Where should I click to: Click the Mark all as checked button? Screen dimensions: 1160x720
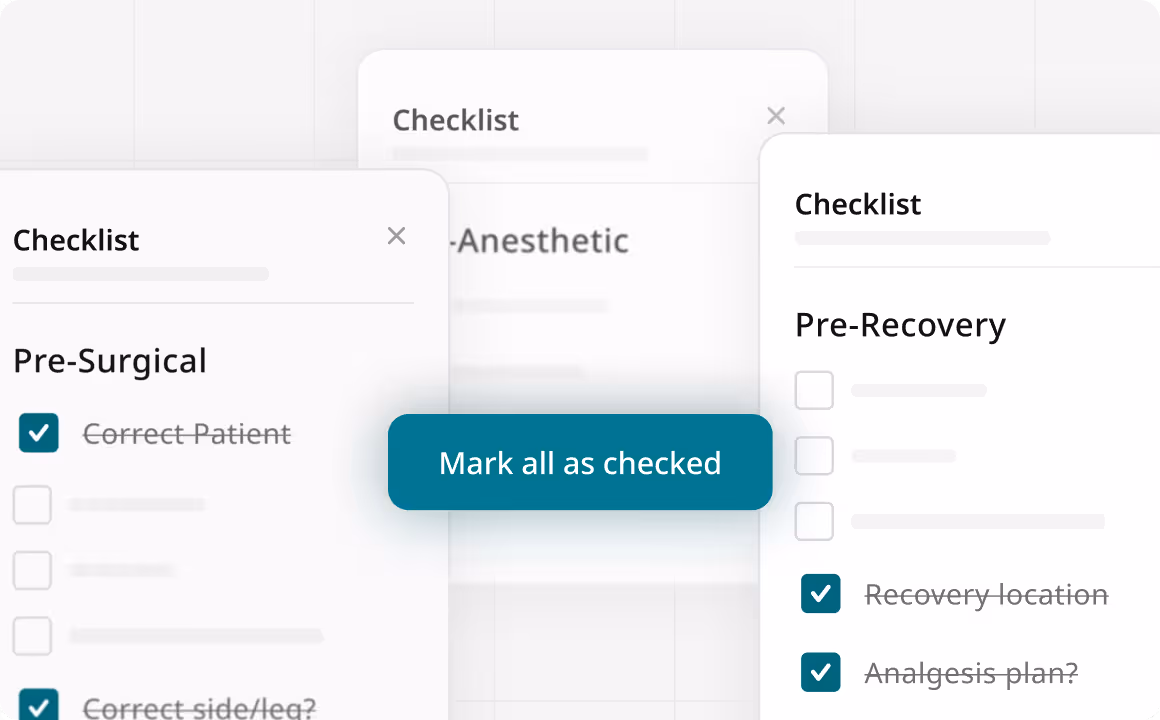click(580, 462)
